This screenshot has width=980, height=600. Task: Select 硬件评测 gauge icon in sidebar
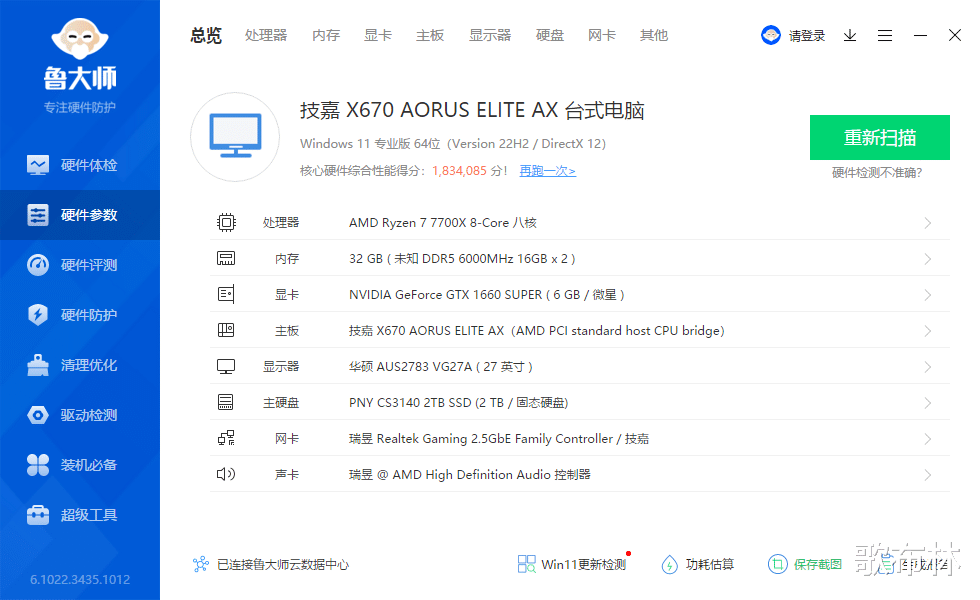[38, 265]
